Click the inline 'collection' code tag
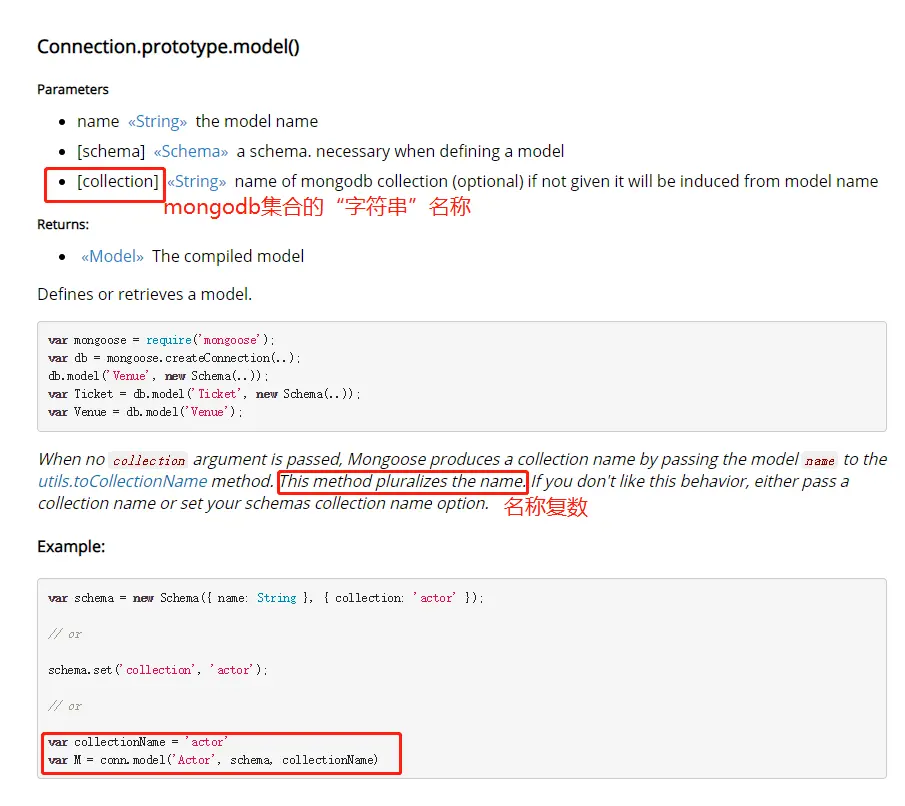905x806 pixels. 148,460
